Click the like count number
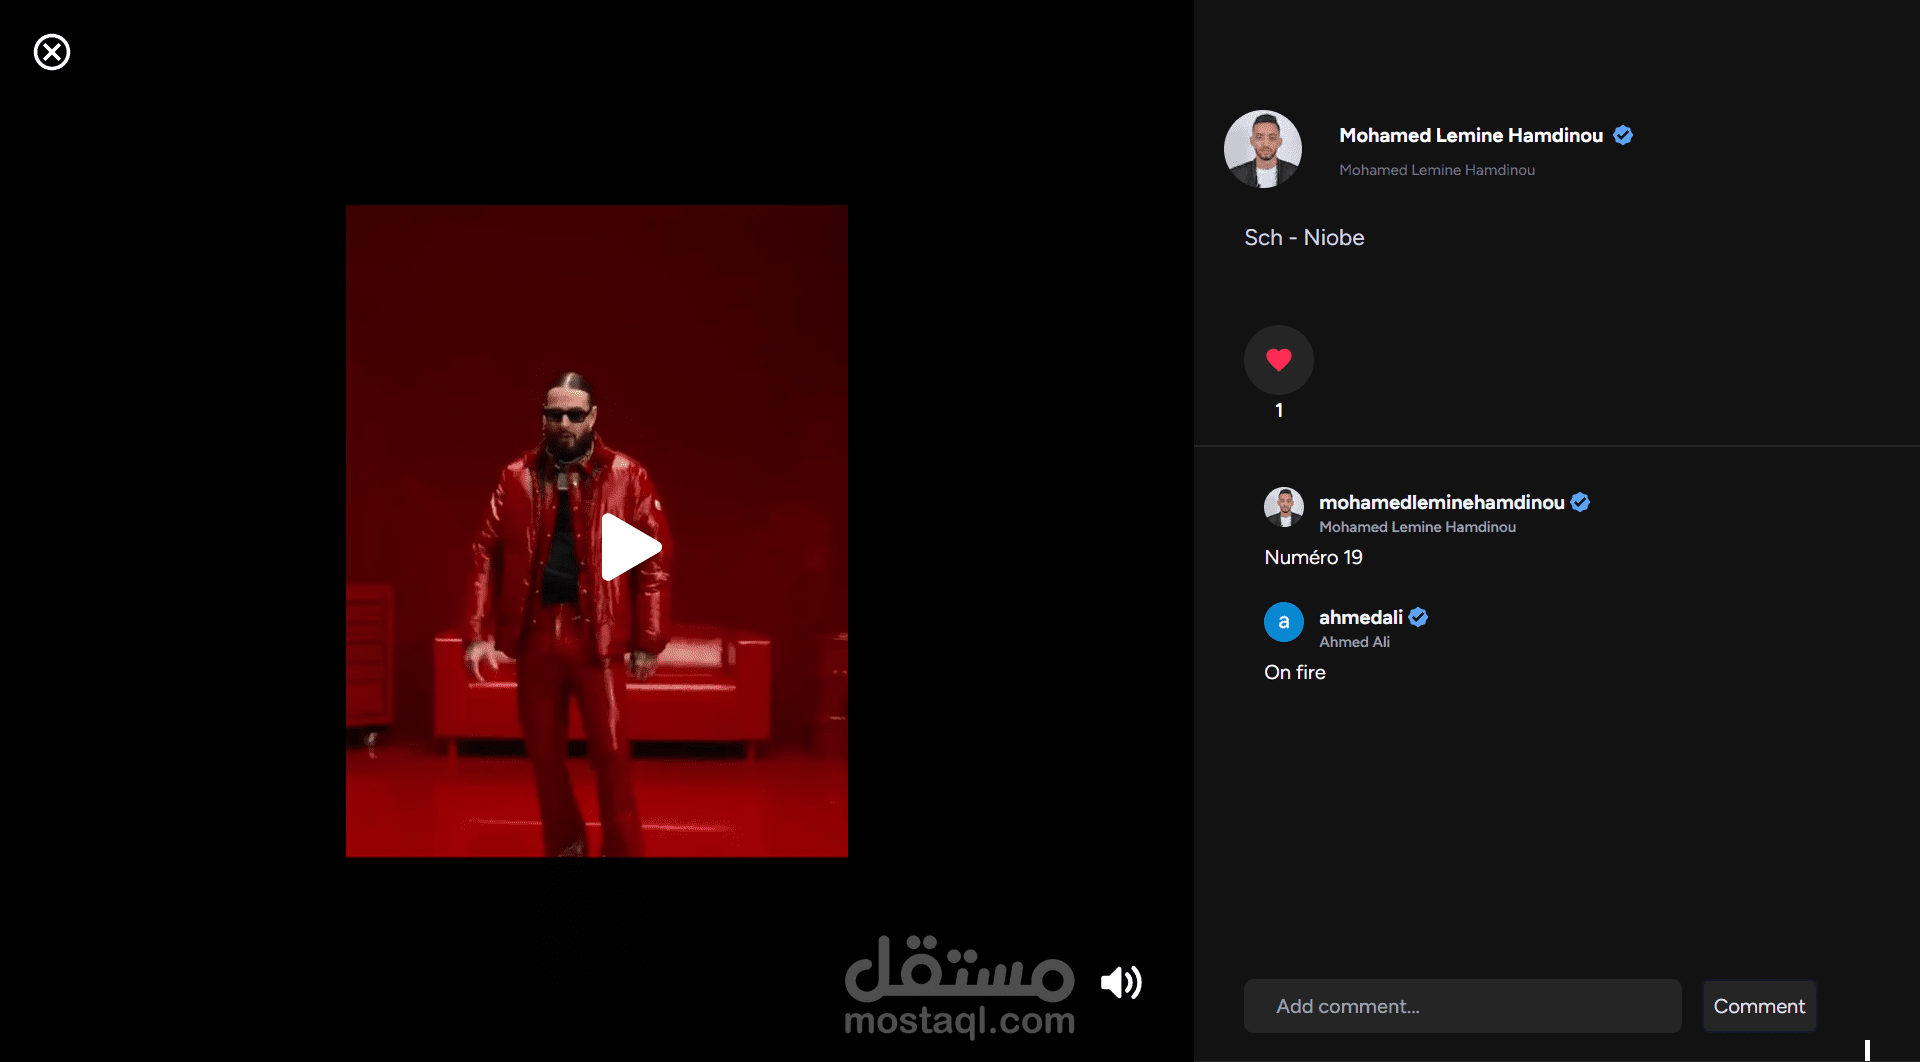The height and width of the screenshot is (1062, 1920). 1279,410
